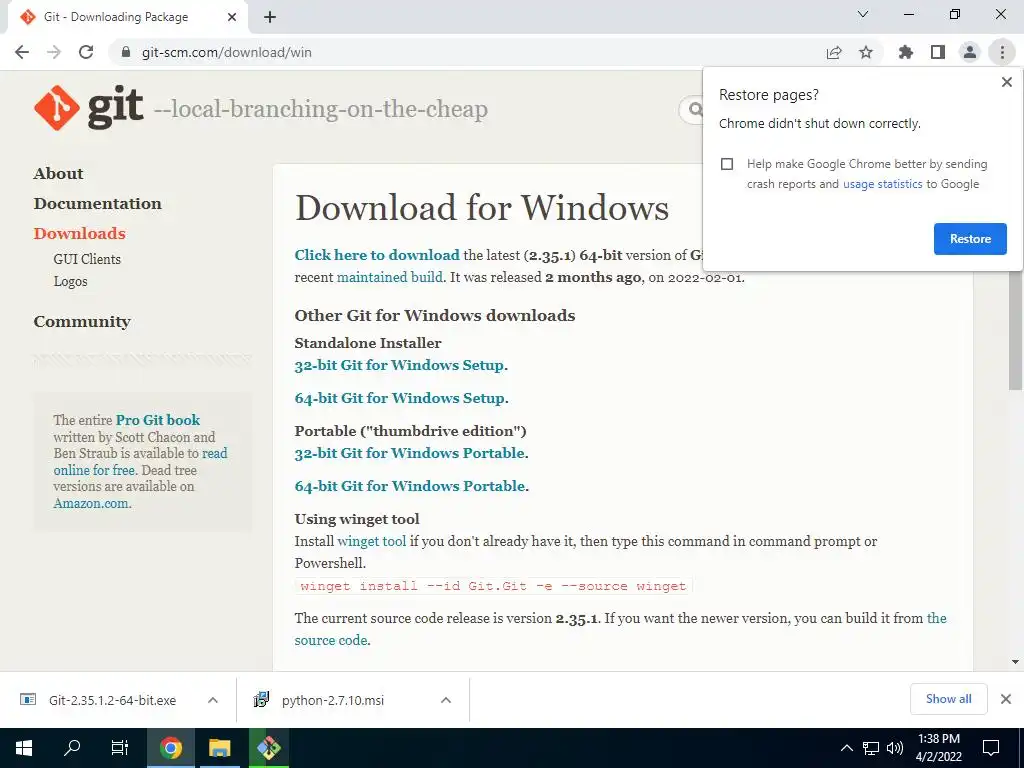Open the side panel icon
Image resolution: width=1024 pixels, height=768 pixels.
pyautogui.click(x=938, y=52)
